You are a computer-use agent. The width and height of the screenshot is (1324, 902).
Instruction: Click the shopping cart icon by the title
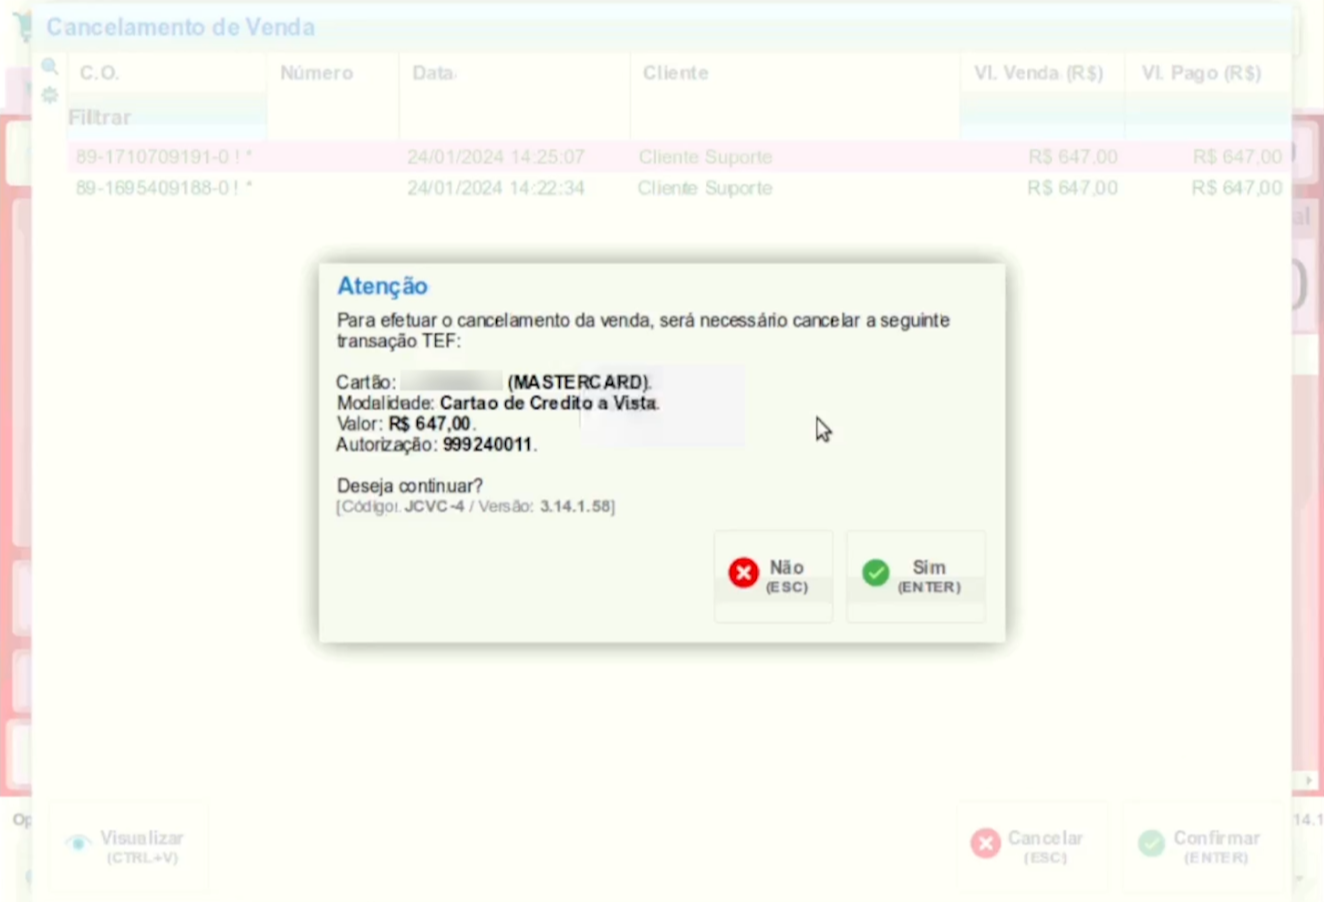(22, 27)
